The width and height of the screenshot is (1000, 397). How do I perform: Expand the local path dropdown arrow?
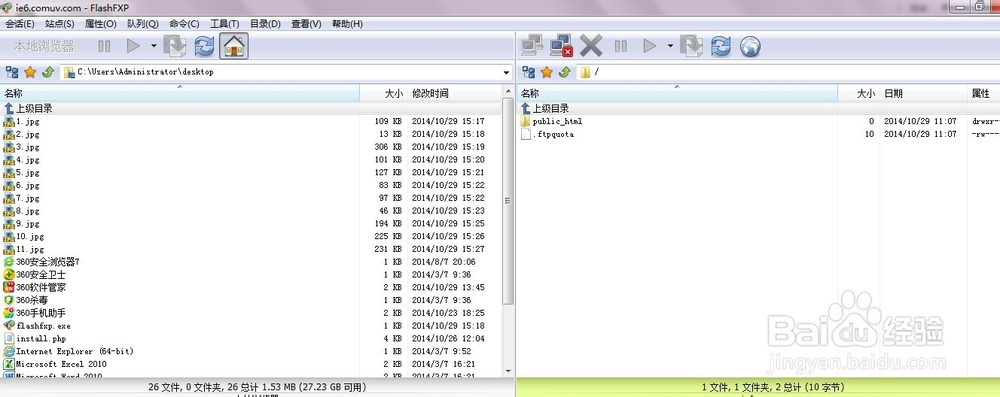click(x=506, y=72)
